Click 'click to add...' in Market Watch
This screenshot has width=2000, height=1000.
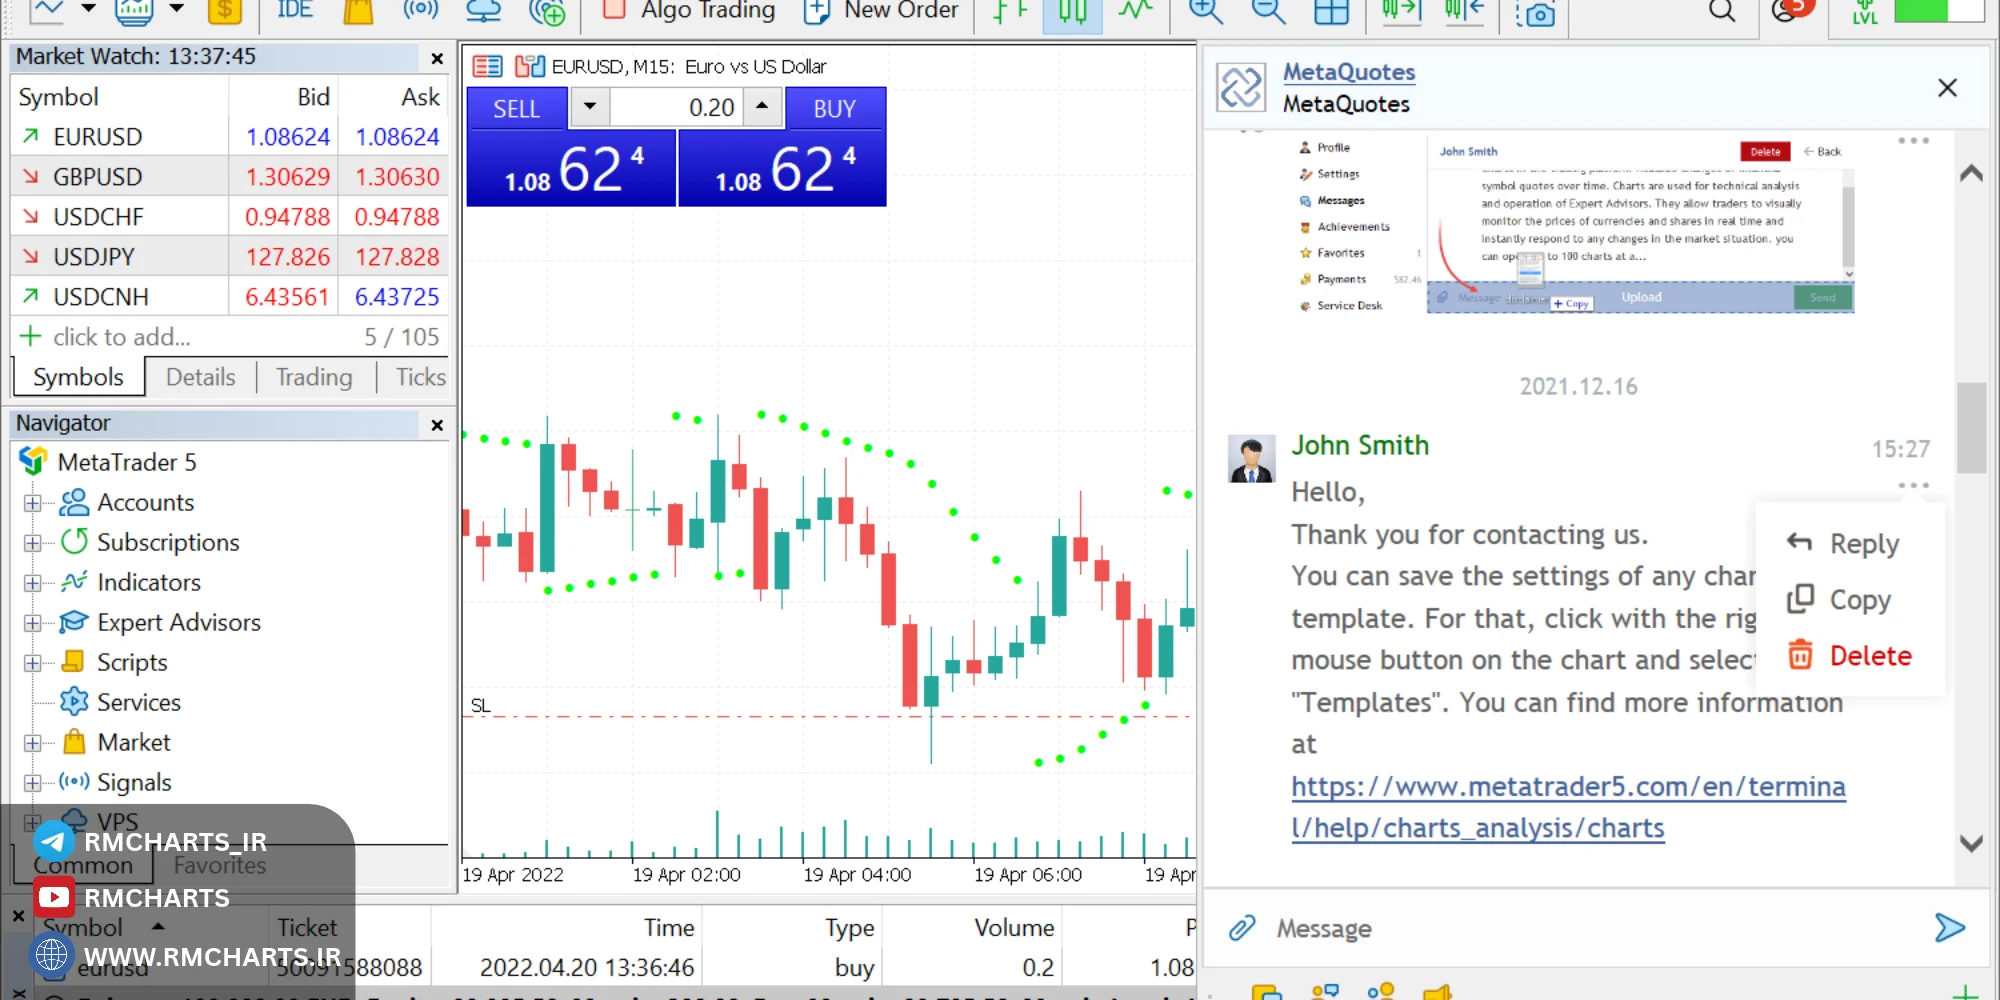(x=122, y=337)
